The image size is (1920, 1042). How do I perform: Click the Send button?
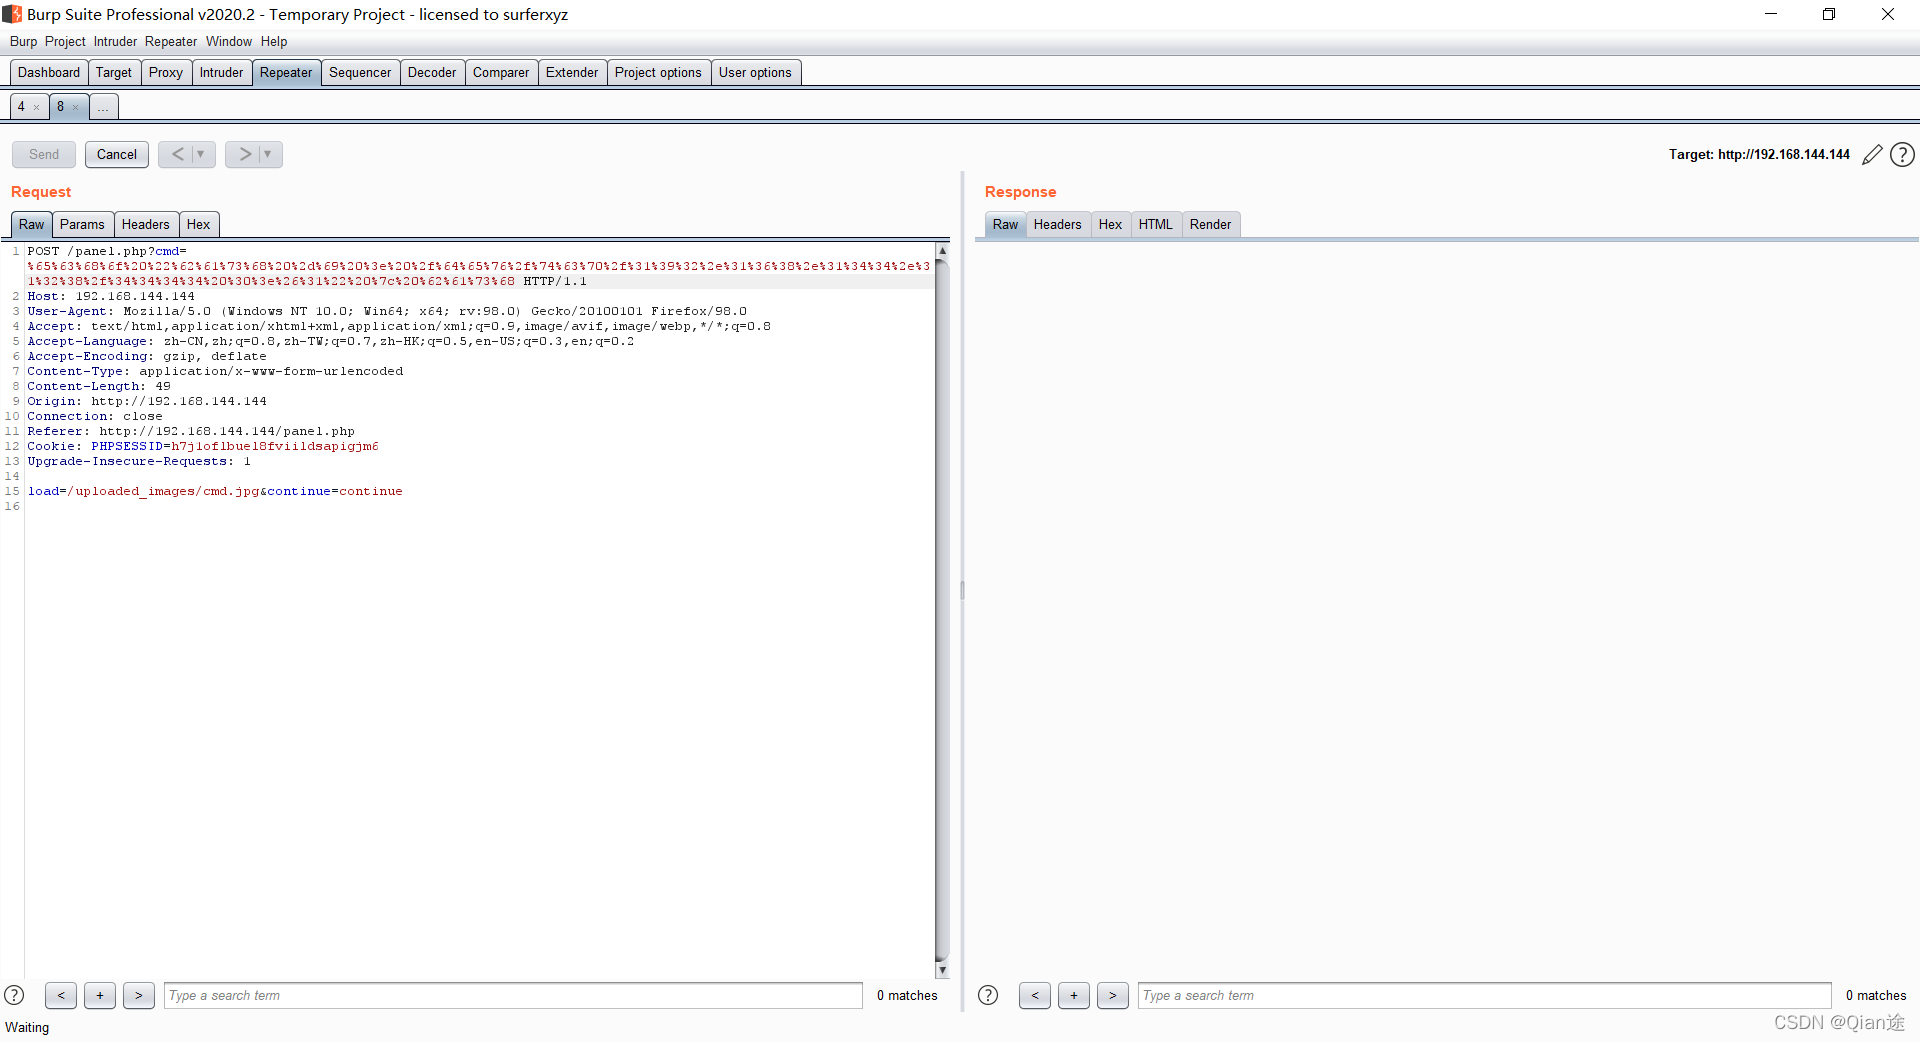coord(44,154)
